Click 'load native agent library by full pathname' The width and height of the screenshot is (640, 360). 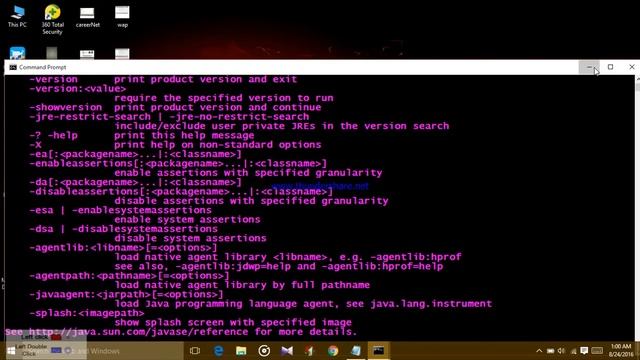click(242, 285)
